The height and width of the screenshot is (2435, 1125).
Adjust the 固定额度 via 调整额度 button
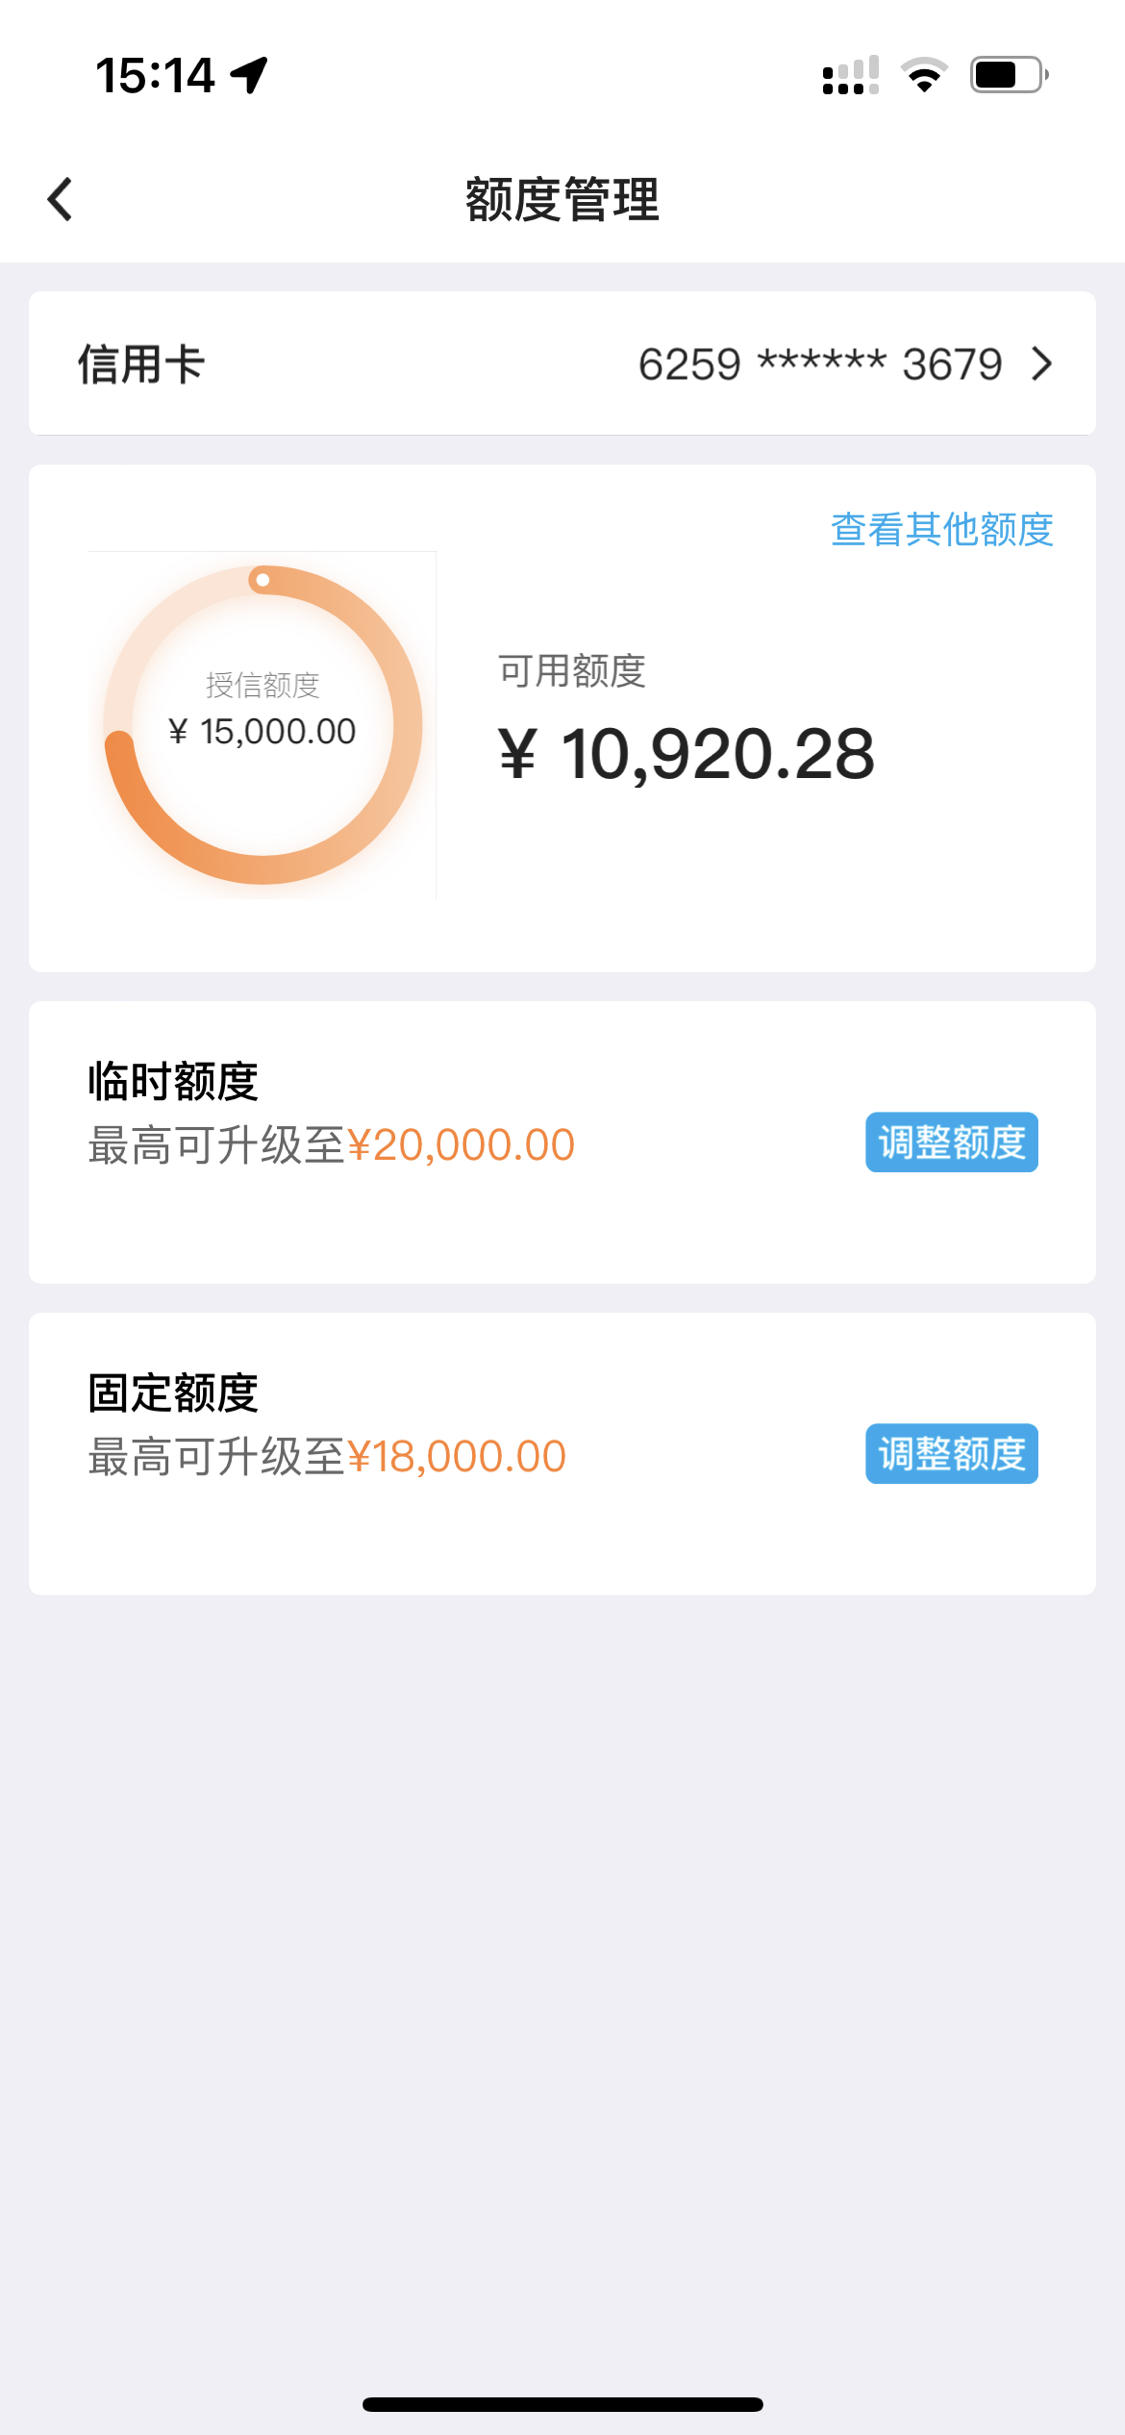click(x=952, y=1453)
